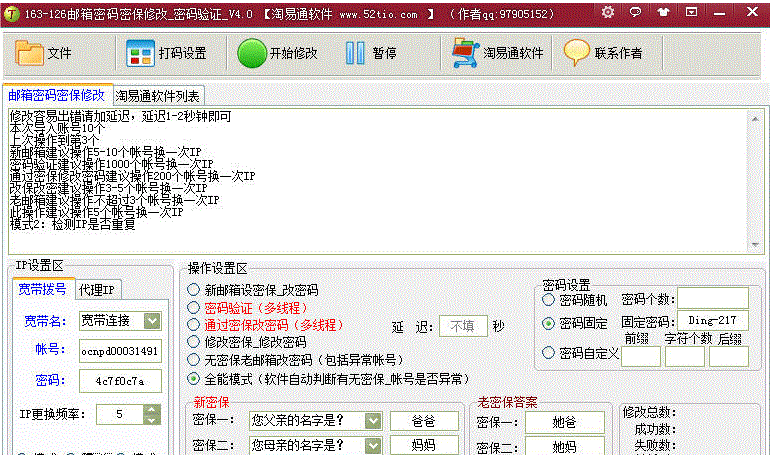Click the 暂停 pause icon
Viewport: 770px width, 455px height.
pyautogui.click(x=356, y=53)
